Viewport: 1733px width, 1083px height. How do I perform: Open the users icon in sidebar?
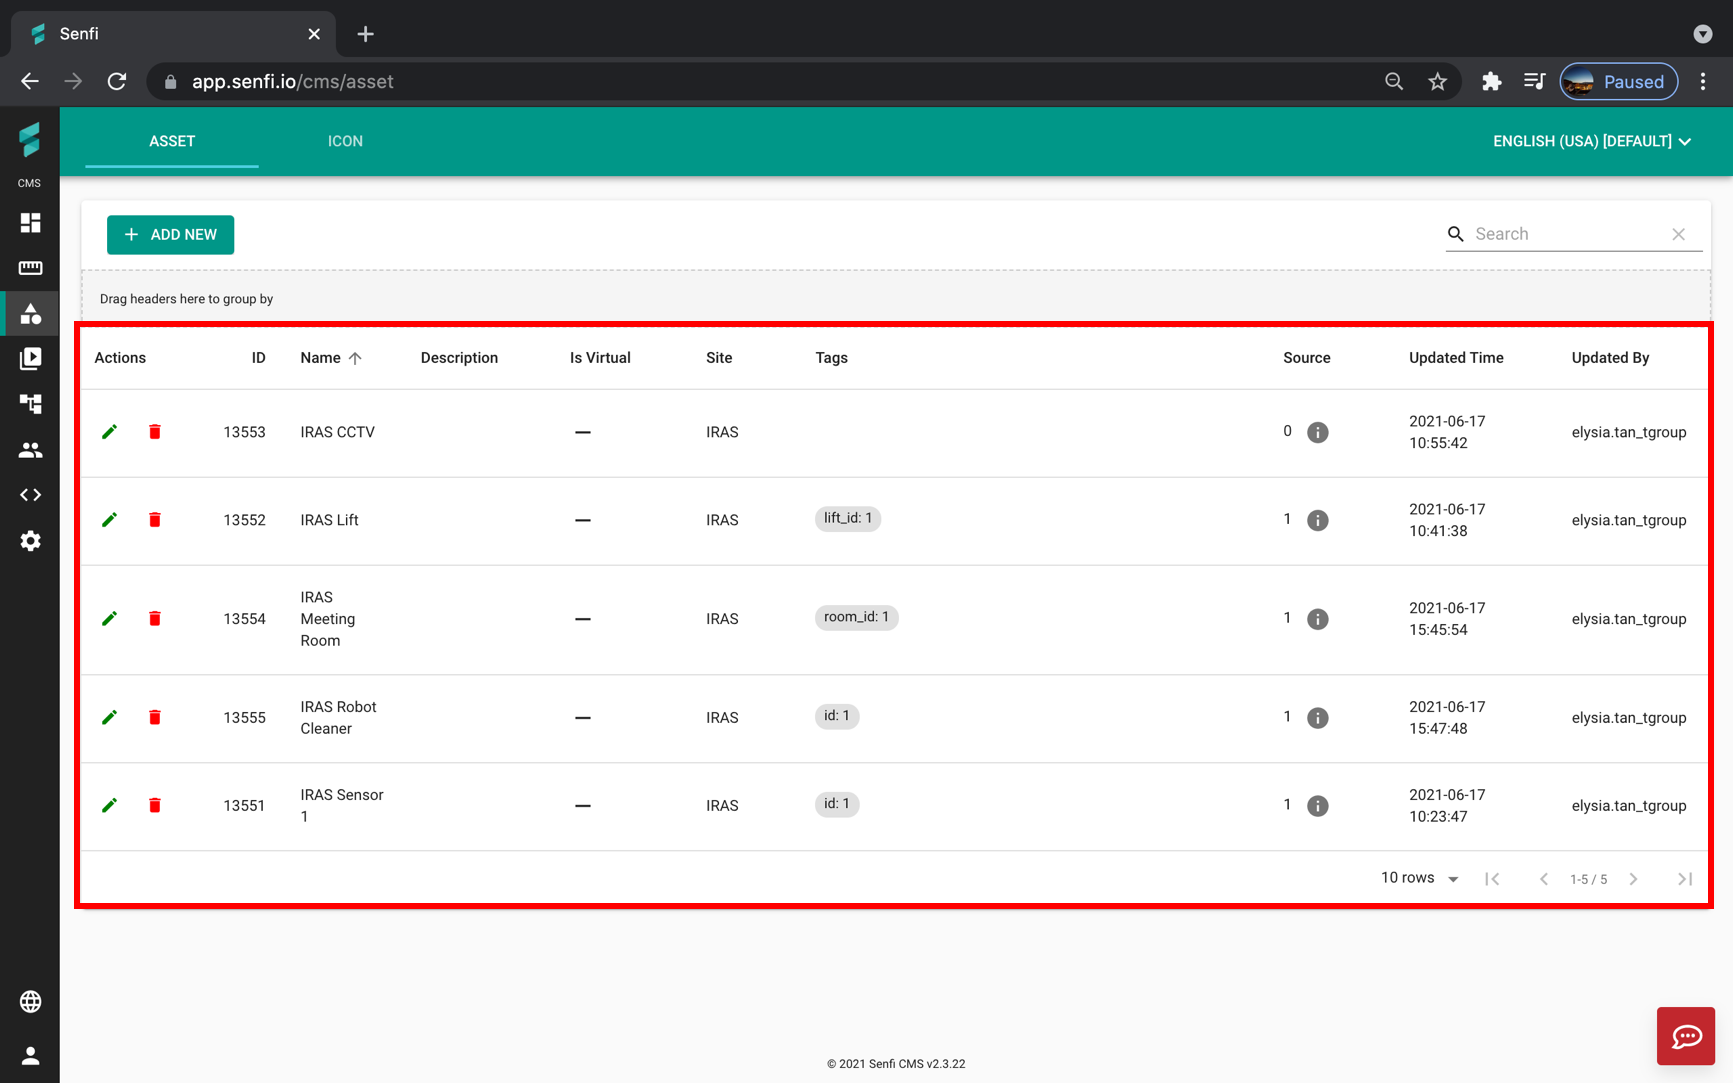point(30,450)
